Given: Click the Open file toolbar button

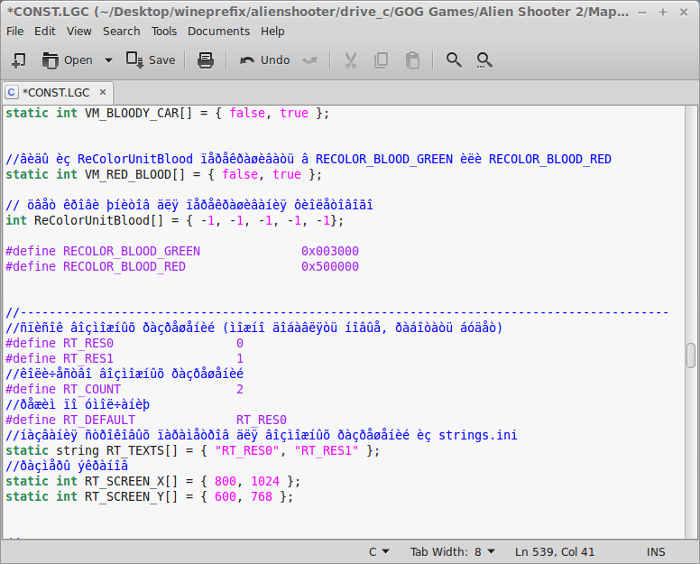Looking at the screenshot, I should pos(67,60).
